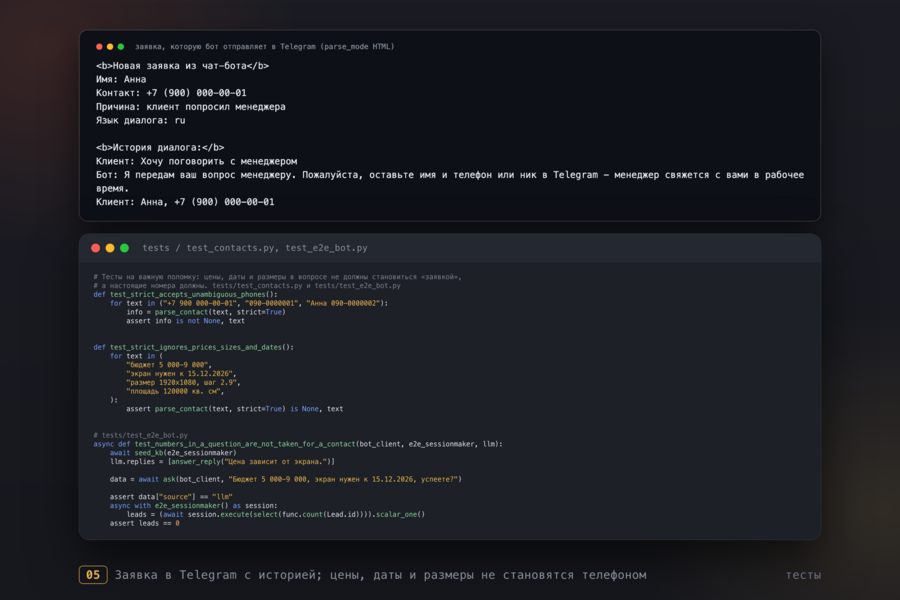Viewport: 900px width, 600px height.
Task: Click the line starting "llm.replies = [answer_reply"
Action: [x=223, y=462]
